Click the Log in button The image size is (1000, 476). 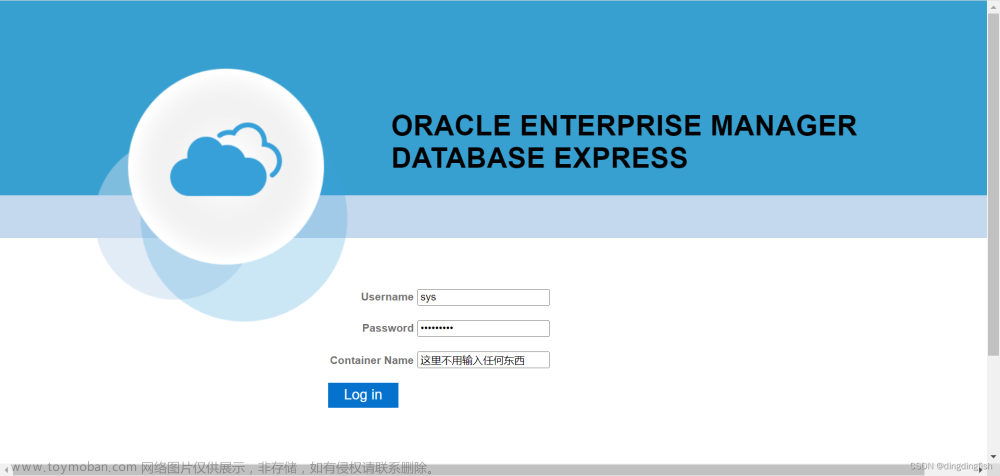tap(363, 395)
